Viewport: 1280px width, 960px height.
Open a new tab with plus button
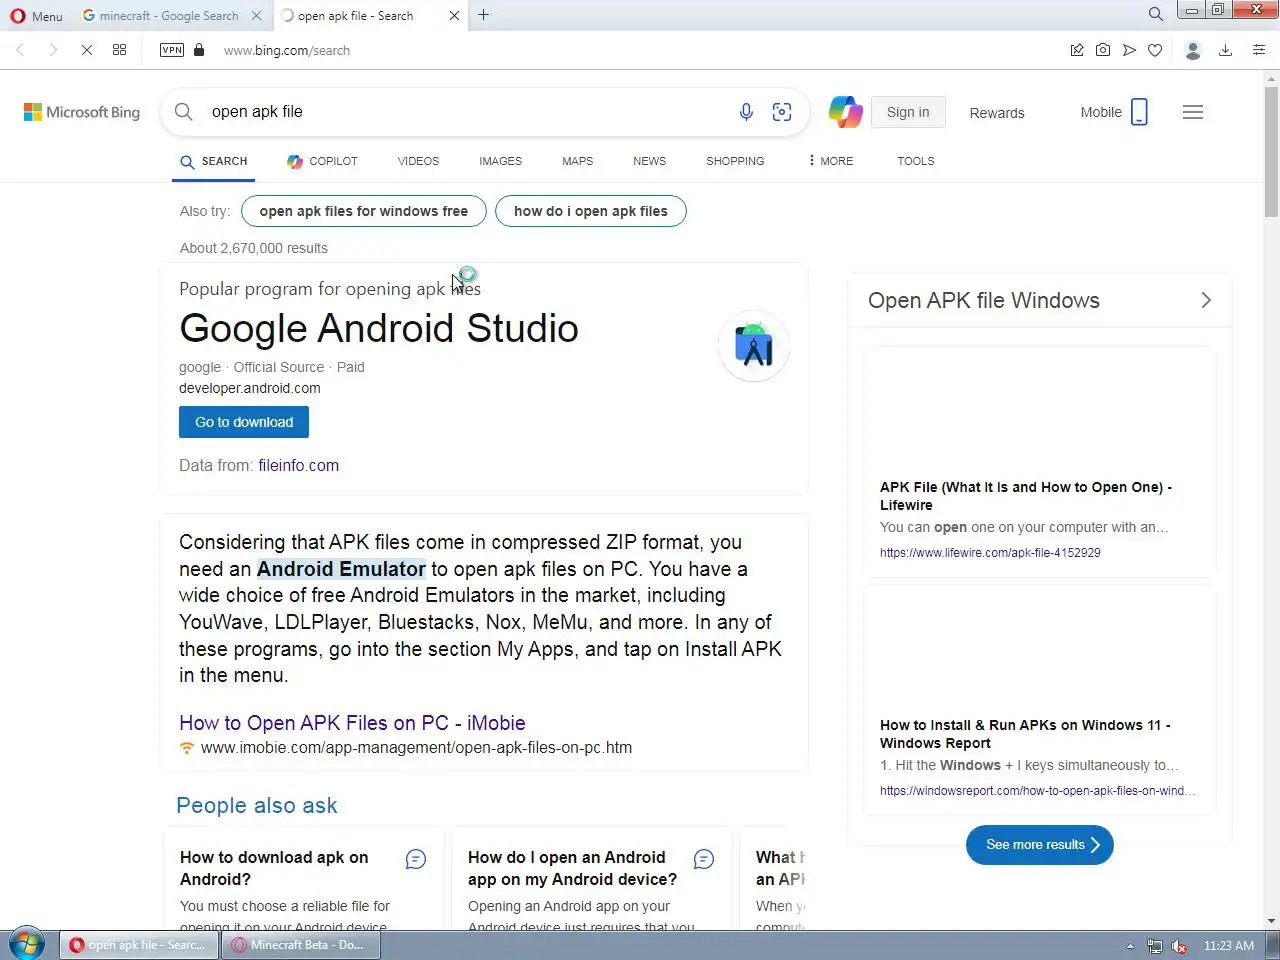(484, 15)
